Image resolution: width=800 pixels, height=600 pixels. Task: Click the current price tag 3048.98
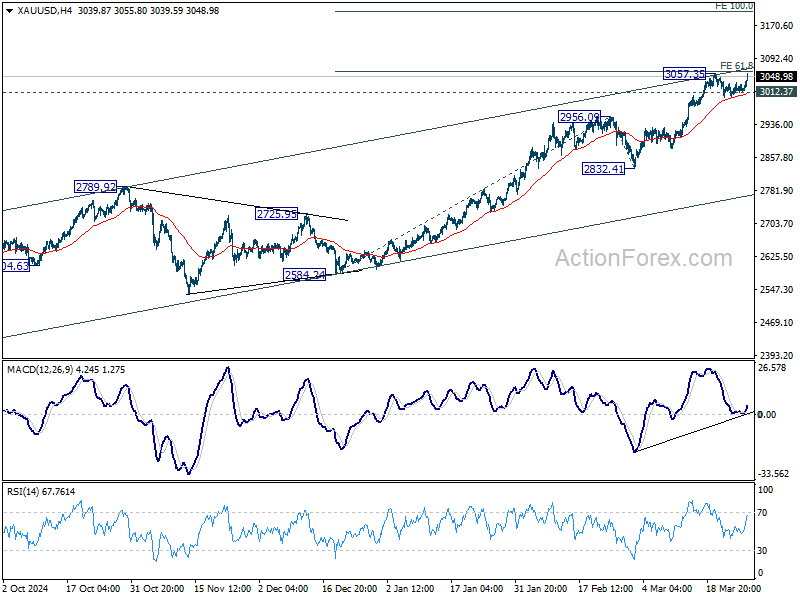(x=776, y=77)
